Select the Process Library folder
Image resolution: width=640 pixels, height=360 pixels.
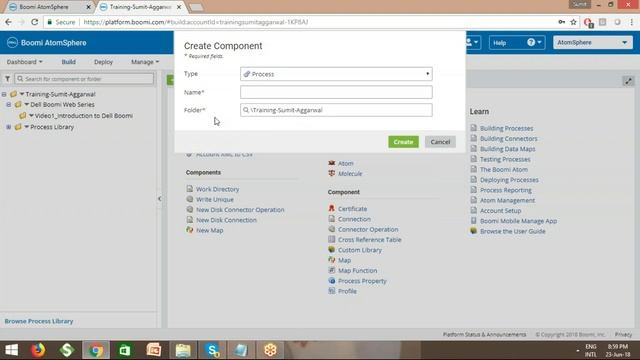(x=52, y=127)
